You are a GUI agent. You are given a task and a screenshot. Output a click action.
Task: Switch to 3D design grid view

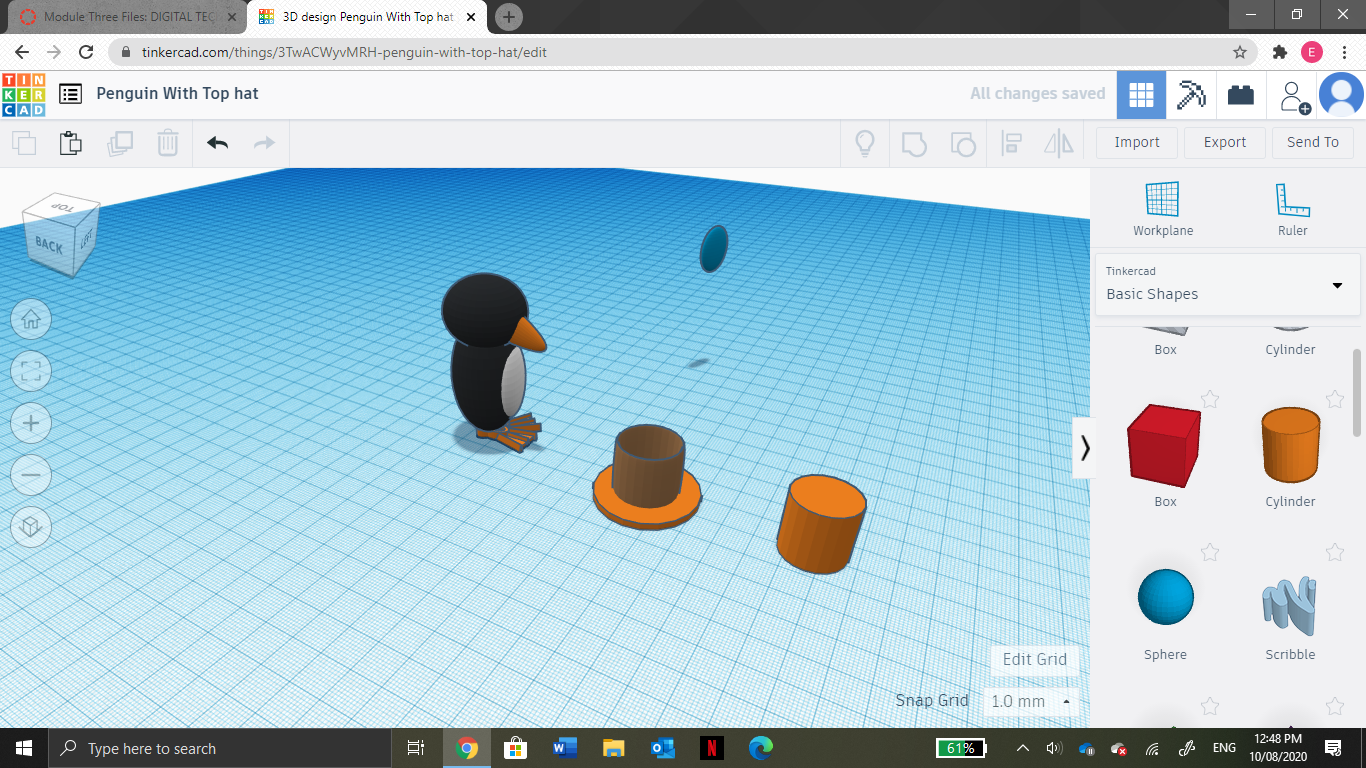[1141, 95]
